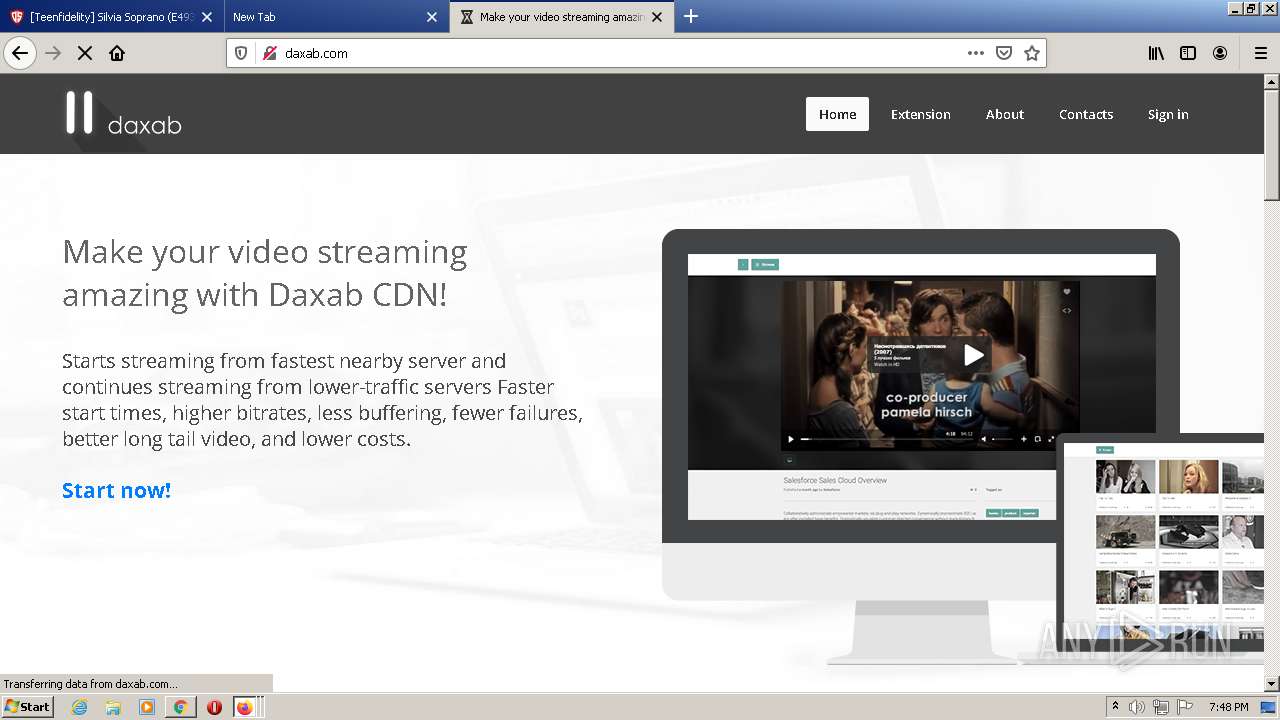Open the Firefox account icon
This screenshot has height=720, width=1280.
pos(1220,53)
